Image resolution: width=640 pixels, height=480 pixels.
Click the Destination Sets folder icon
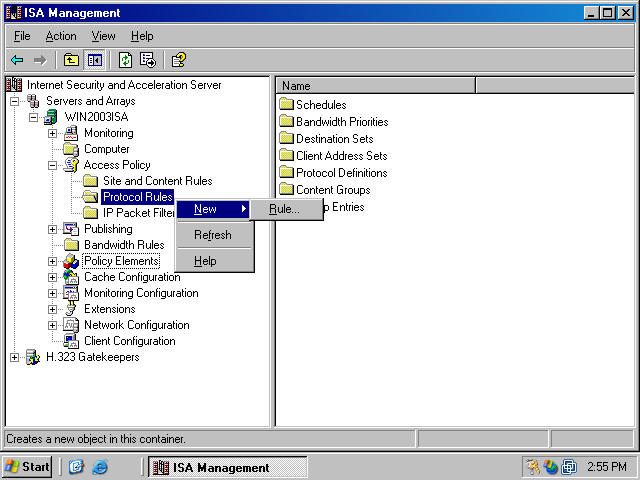pos(287,138)
